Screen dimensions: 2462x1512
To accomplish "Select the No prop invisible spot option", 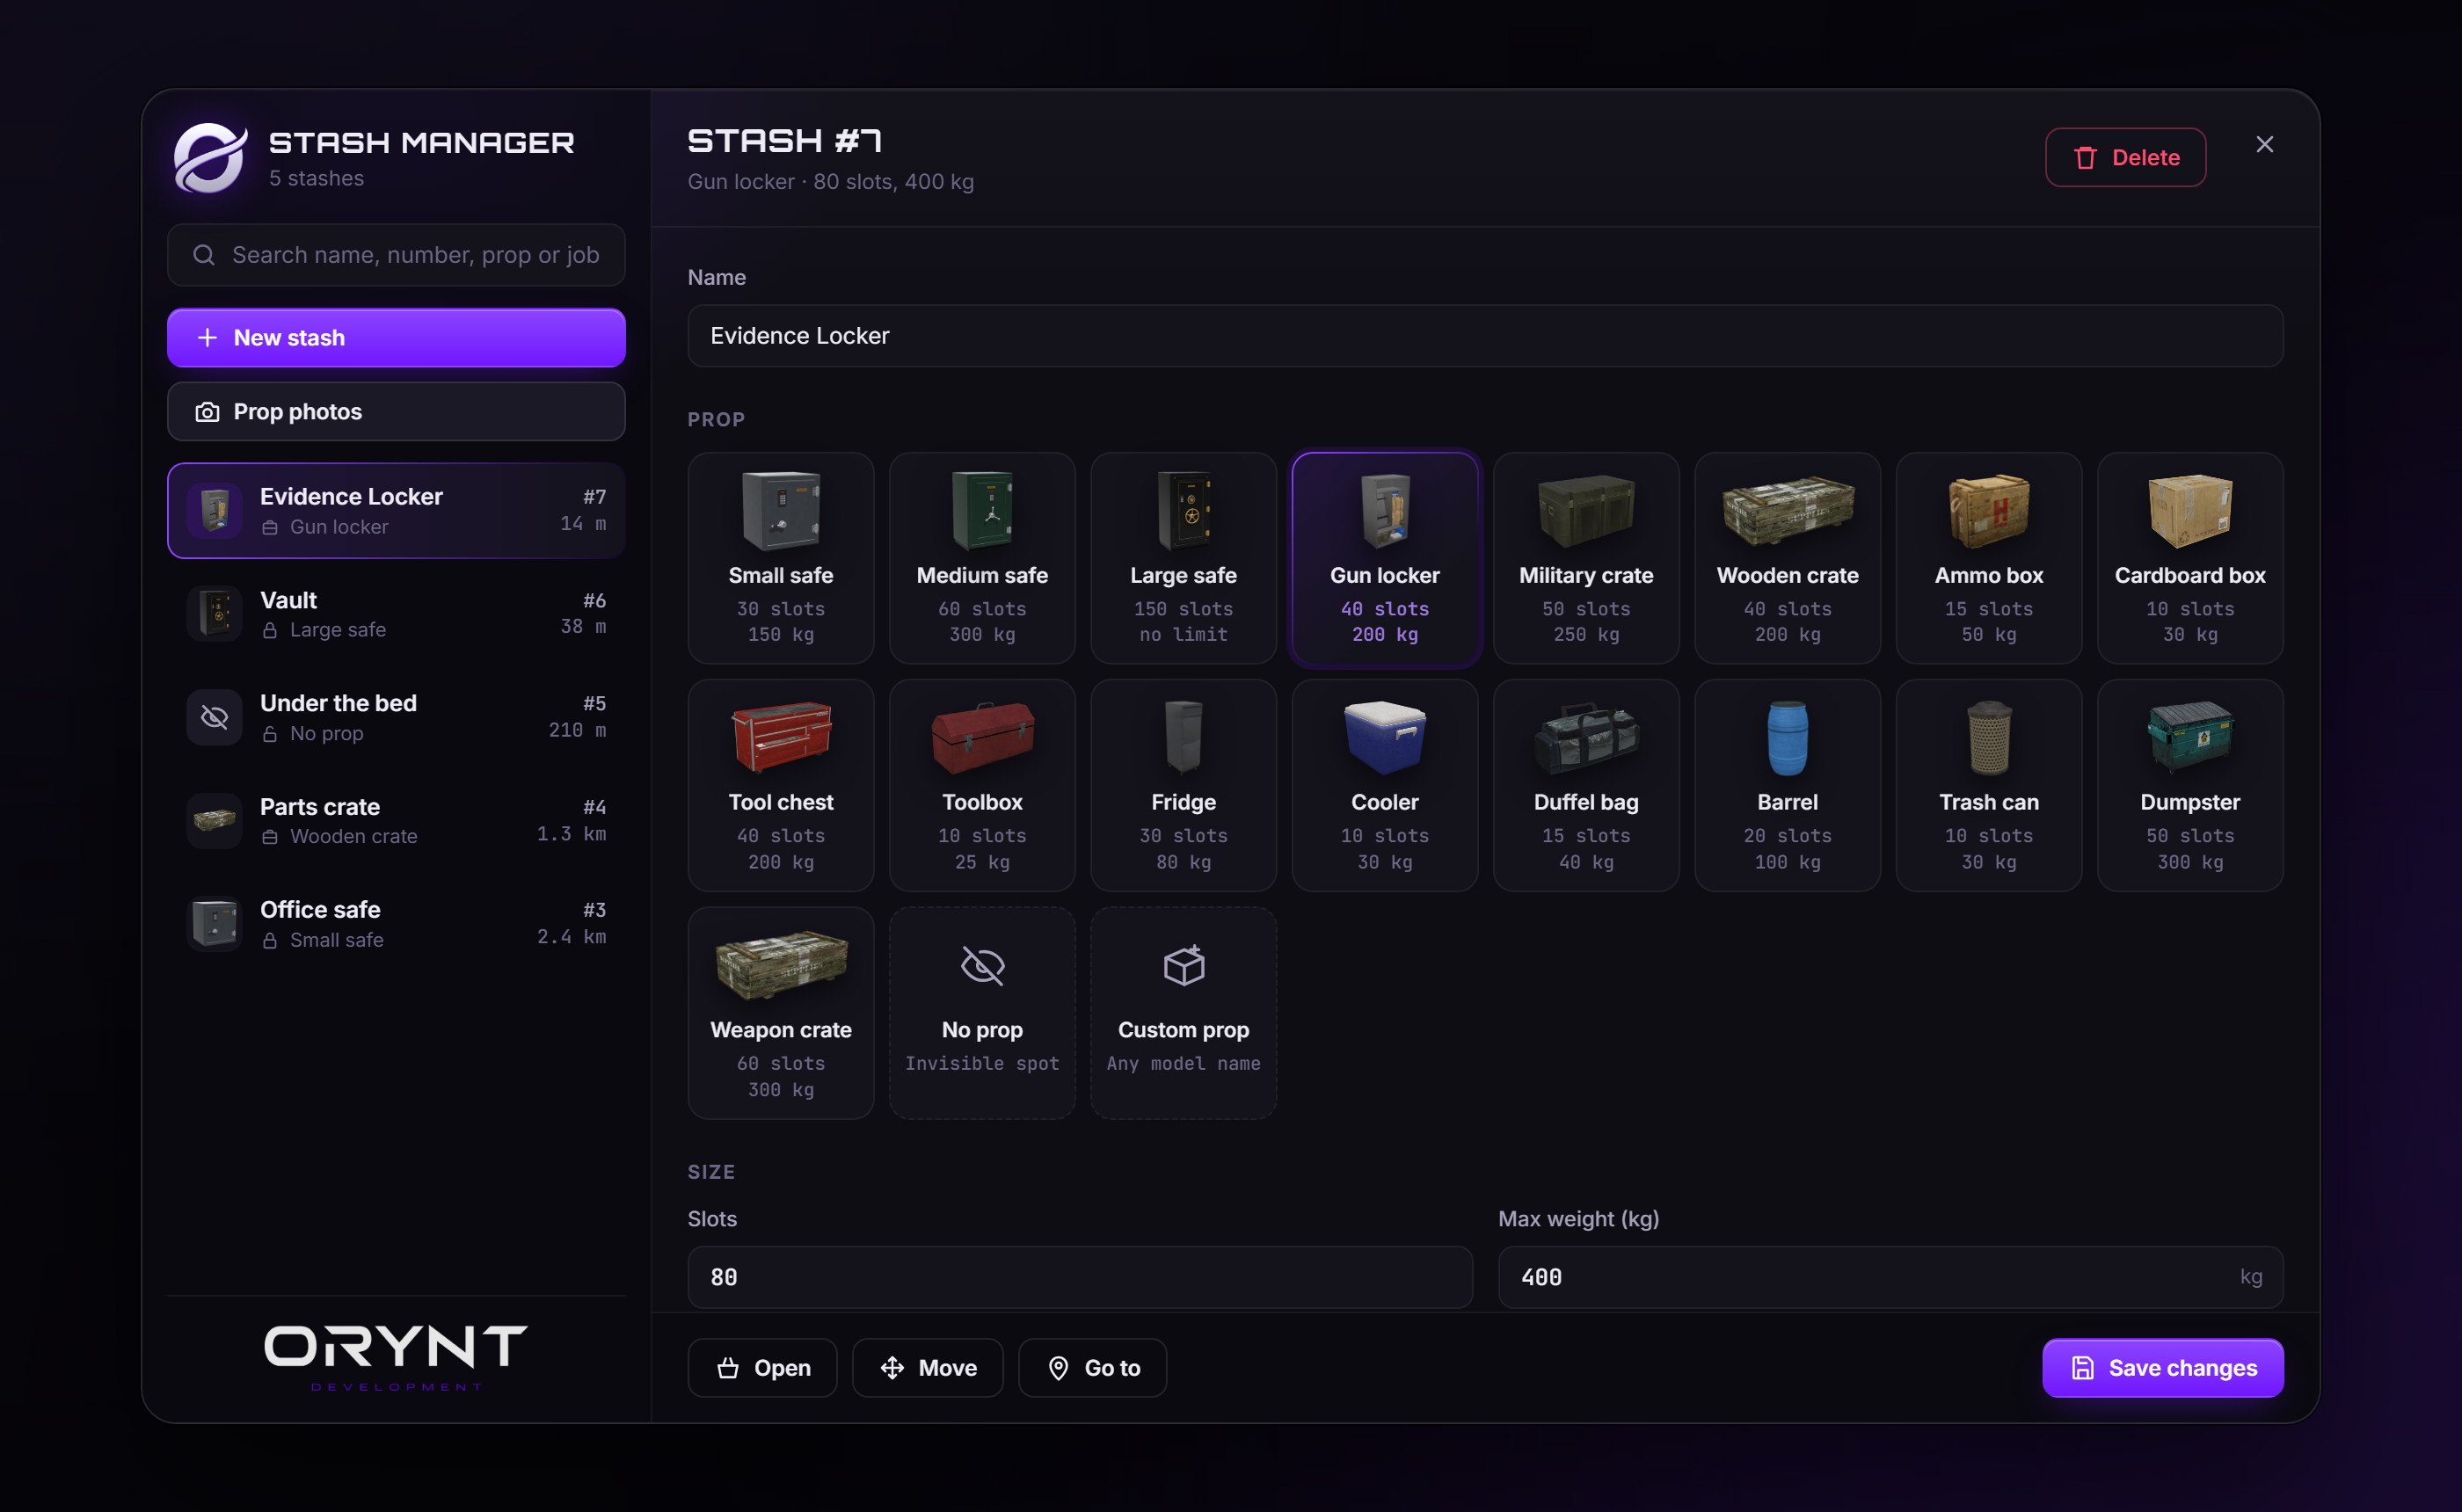I will pyautogui.click(x=982, y=1012).
